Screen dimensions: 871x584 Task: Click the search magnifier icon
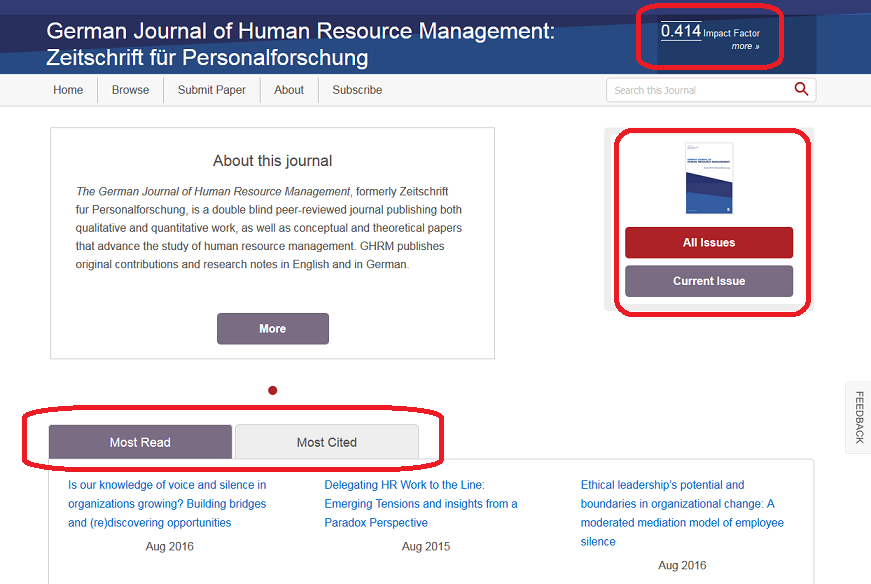pos(801,90)
